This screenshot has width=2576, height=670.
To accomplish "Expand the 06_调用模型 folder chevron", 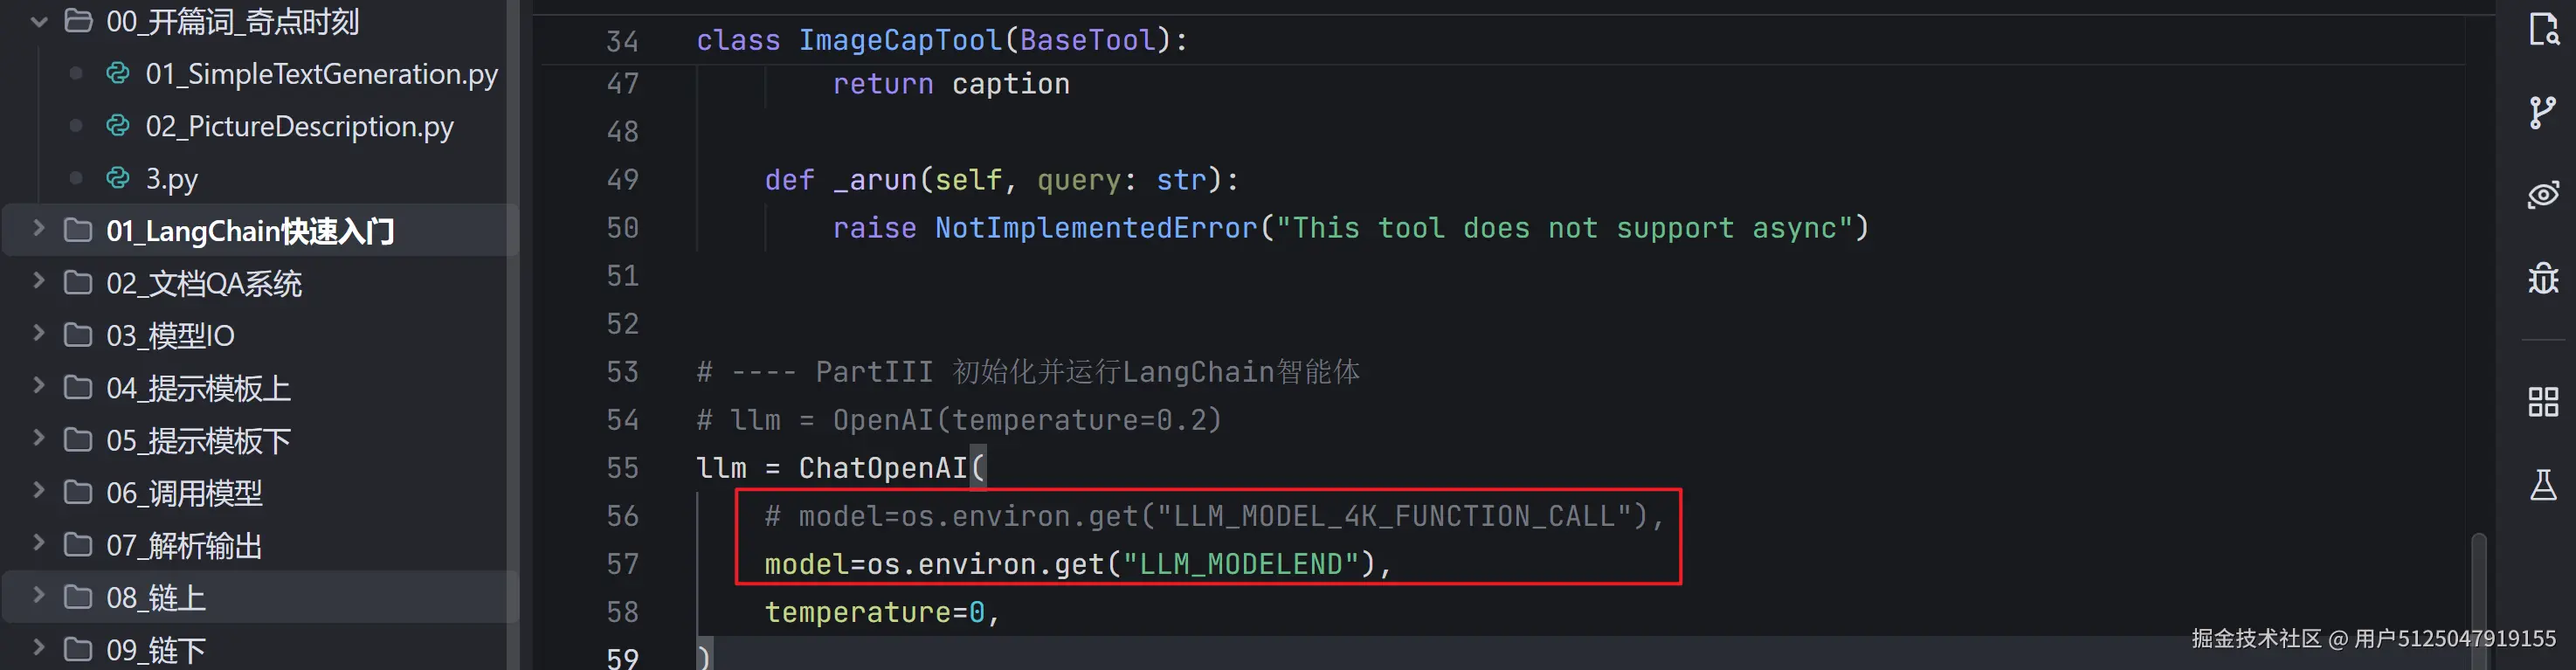I will (39, 490).
